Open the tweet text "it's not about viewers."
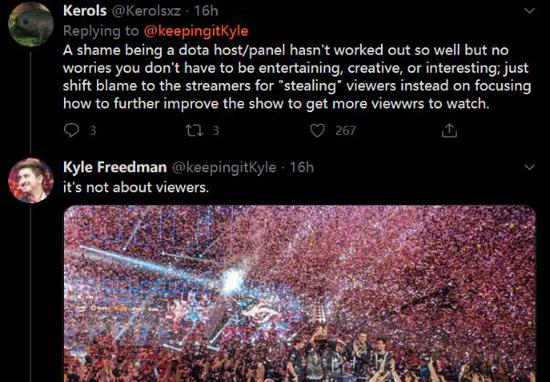Viewport: 550px width, 382px height. [136, 187]
